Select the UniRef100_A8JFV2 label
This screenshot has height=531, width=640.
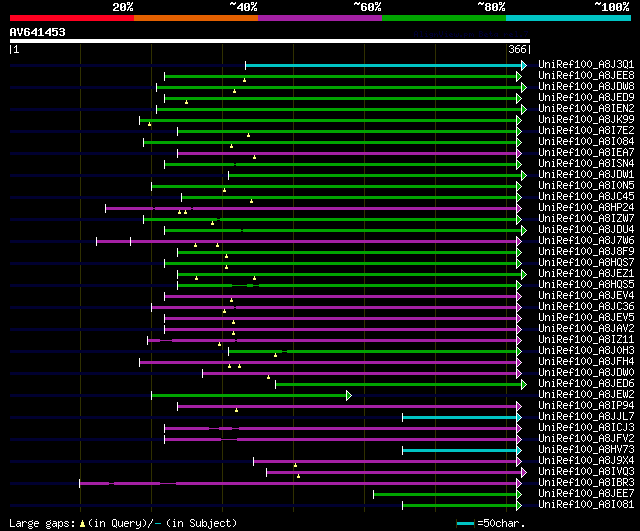586,439
